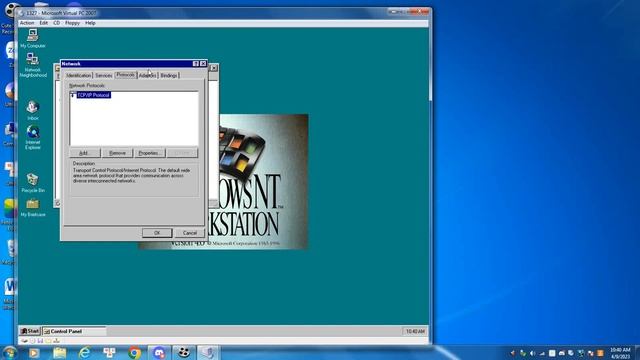
Task: Click the network status icon in Virtual PC
Action: coord(56,340)
